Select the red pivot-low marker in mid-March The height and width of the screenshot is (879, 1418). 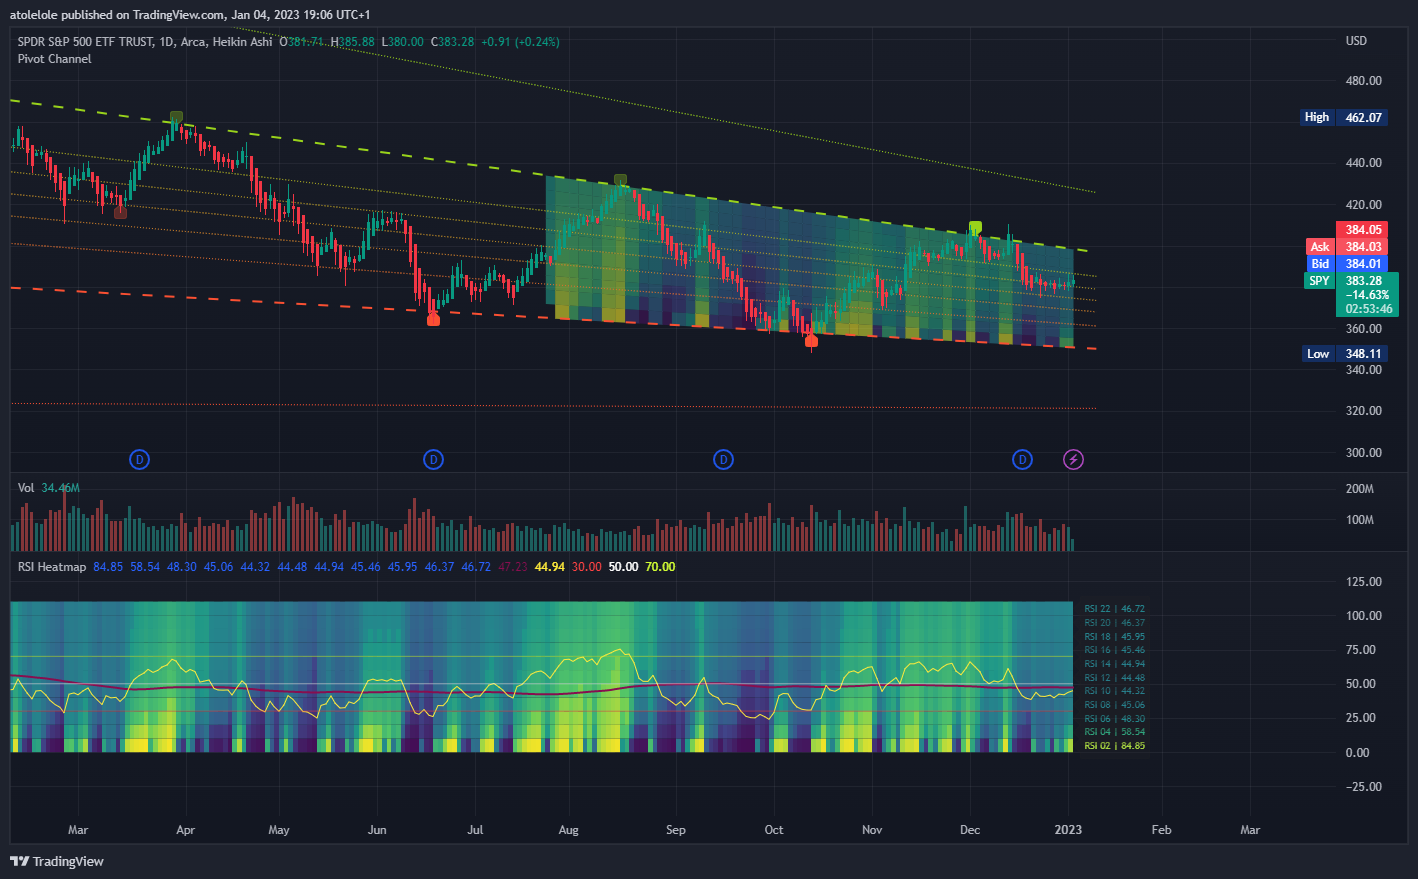[x=120, y=212]
